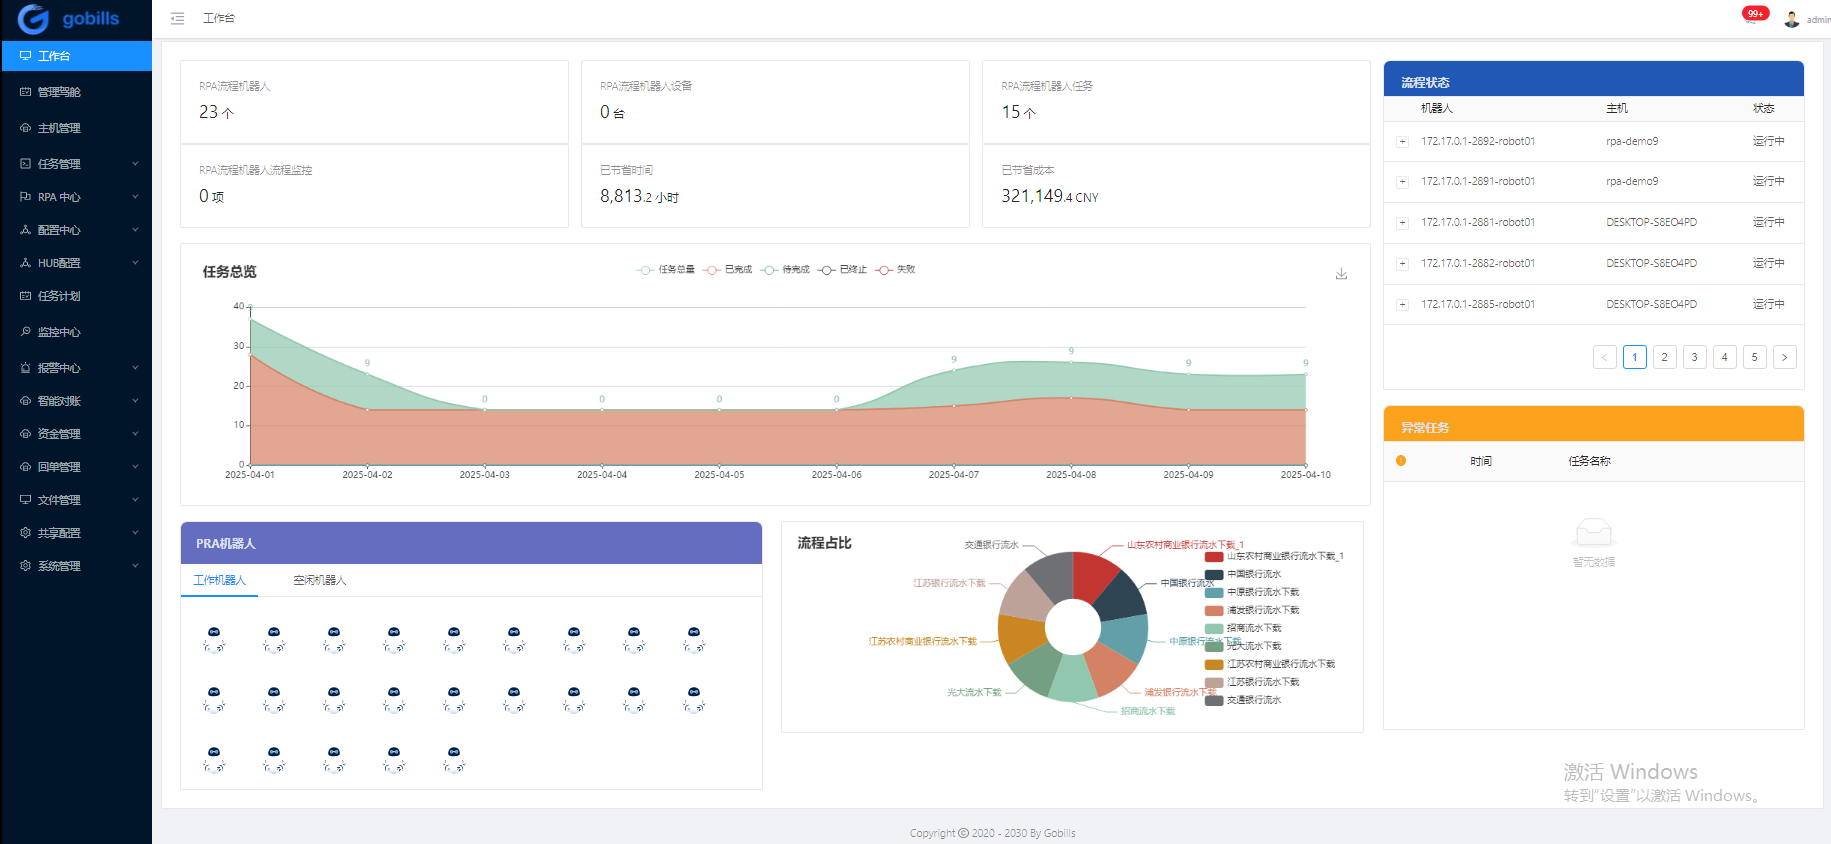Toggle the 任务总量 series in chart legend

tap(666, 270)
